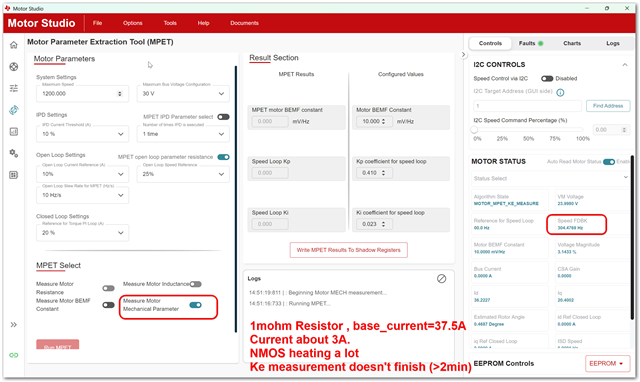The width and height of the screenshot is (640, 382).
Task: Open the gears settings icon in sidebar
Action: 13,153
